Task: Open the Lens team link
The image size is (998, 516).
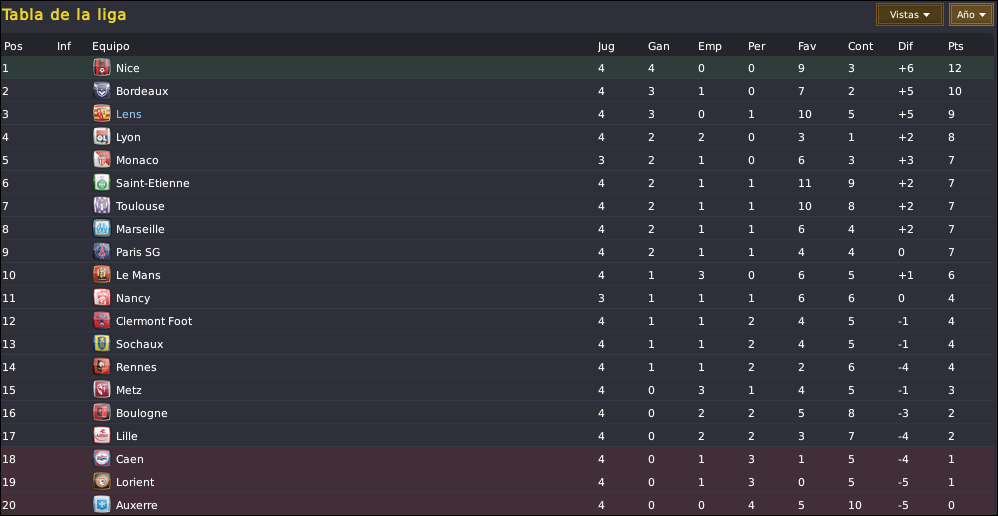Action: pyautogui.click(x=129, y=114)
